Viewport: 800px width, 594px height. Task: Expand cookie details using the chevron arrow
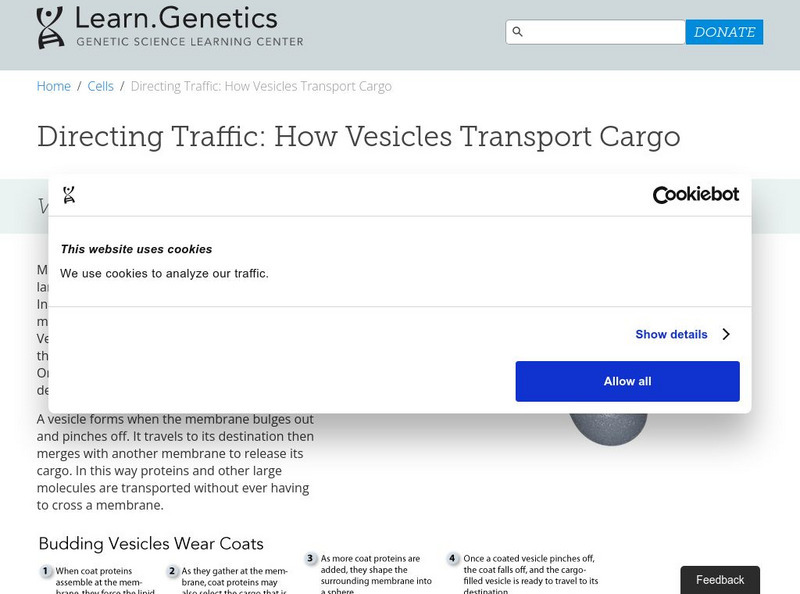726,334
